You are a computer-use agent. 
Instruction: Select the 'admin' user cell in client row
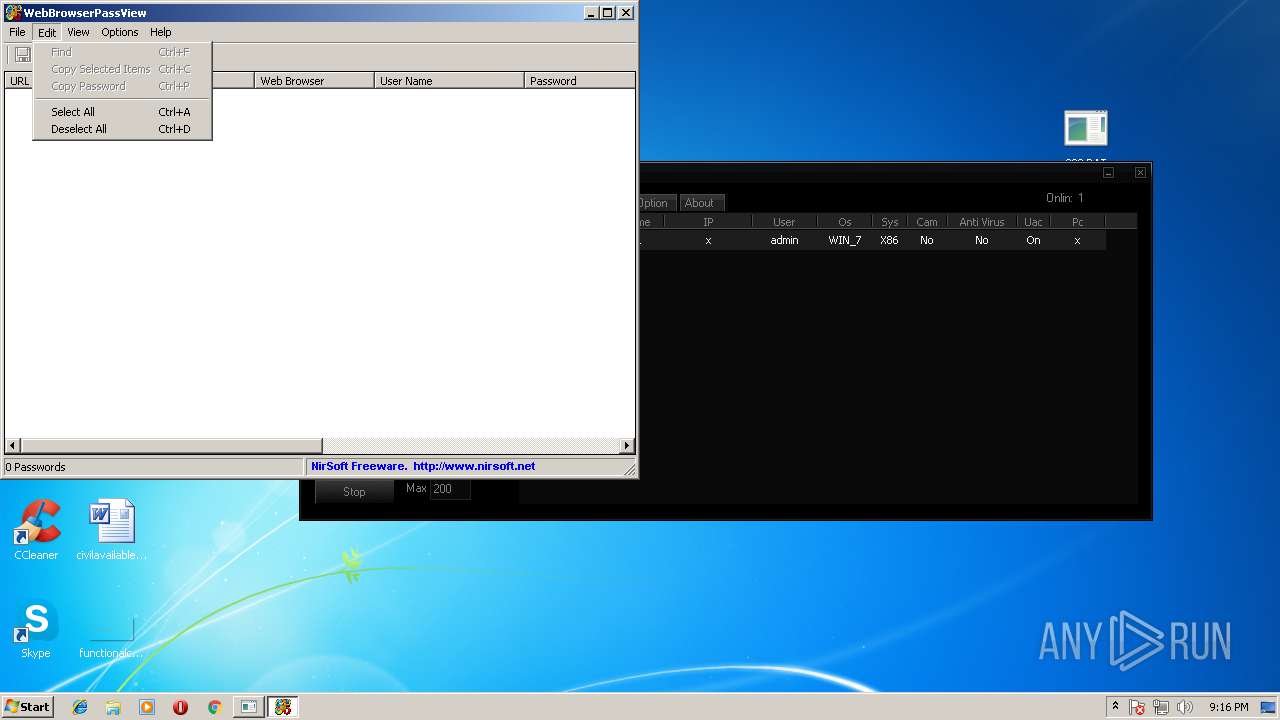(x=784, y=240)
